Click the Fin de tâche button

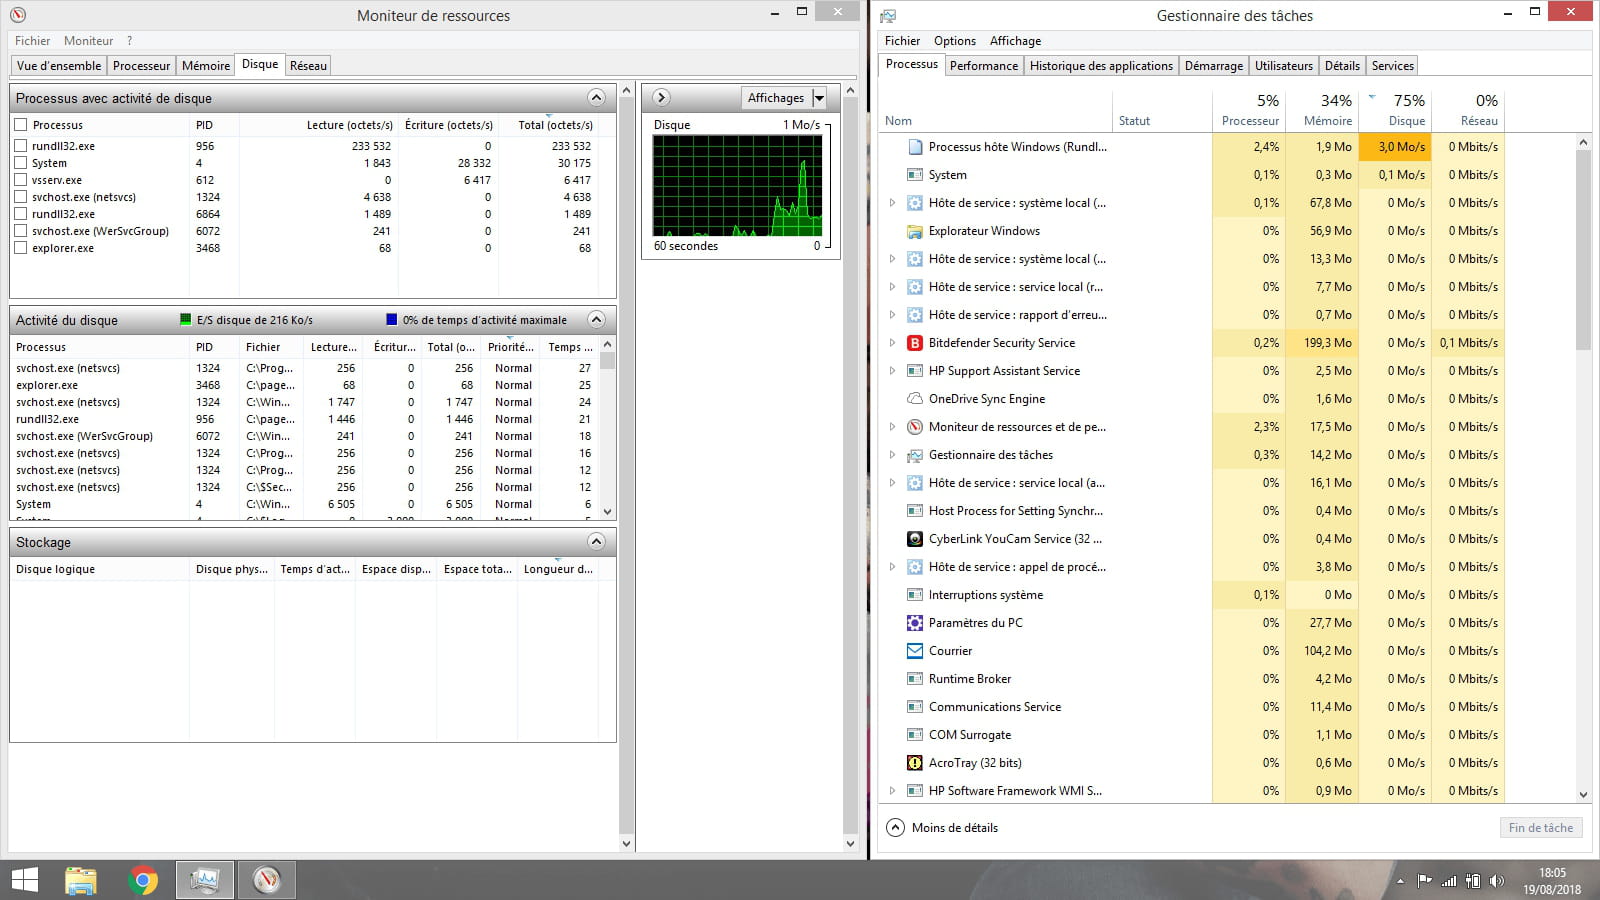click(1540, 828)
